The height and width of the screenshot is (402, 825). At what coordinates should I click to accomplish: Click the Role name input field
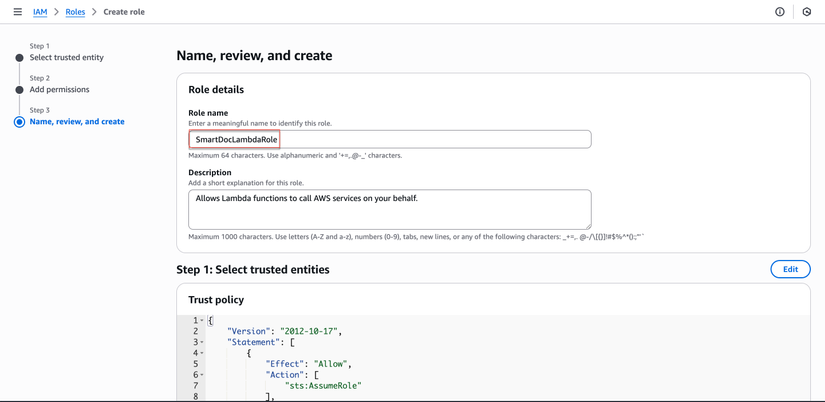[390, 139]
